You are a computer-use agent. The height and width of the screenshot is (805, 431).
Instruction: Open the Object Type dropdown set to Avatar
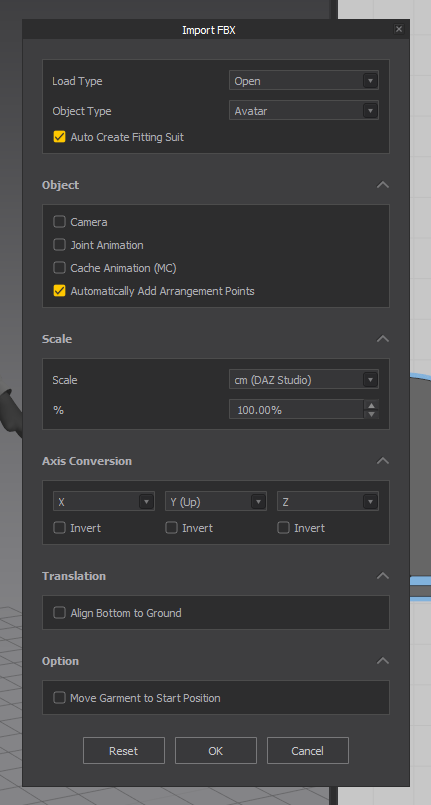(x=304, y=110)
